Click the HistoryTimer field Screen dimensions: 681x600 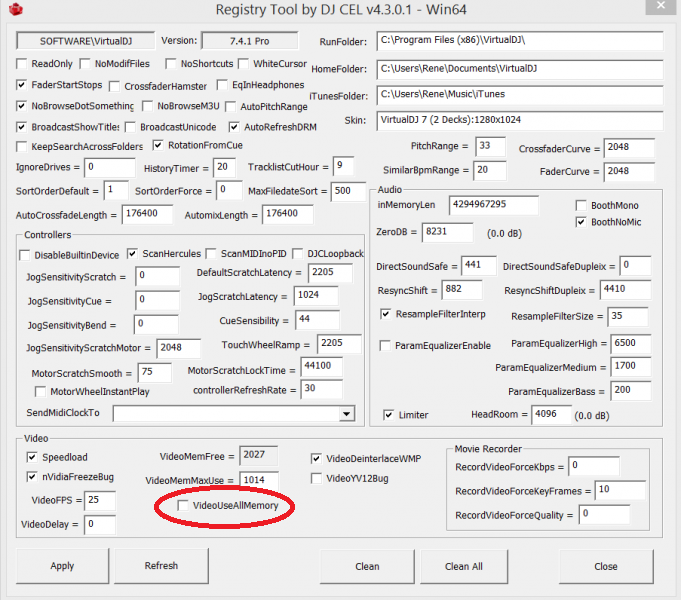225,168
